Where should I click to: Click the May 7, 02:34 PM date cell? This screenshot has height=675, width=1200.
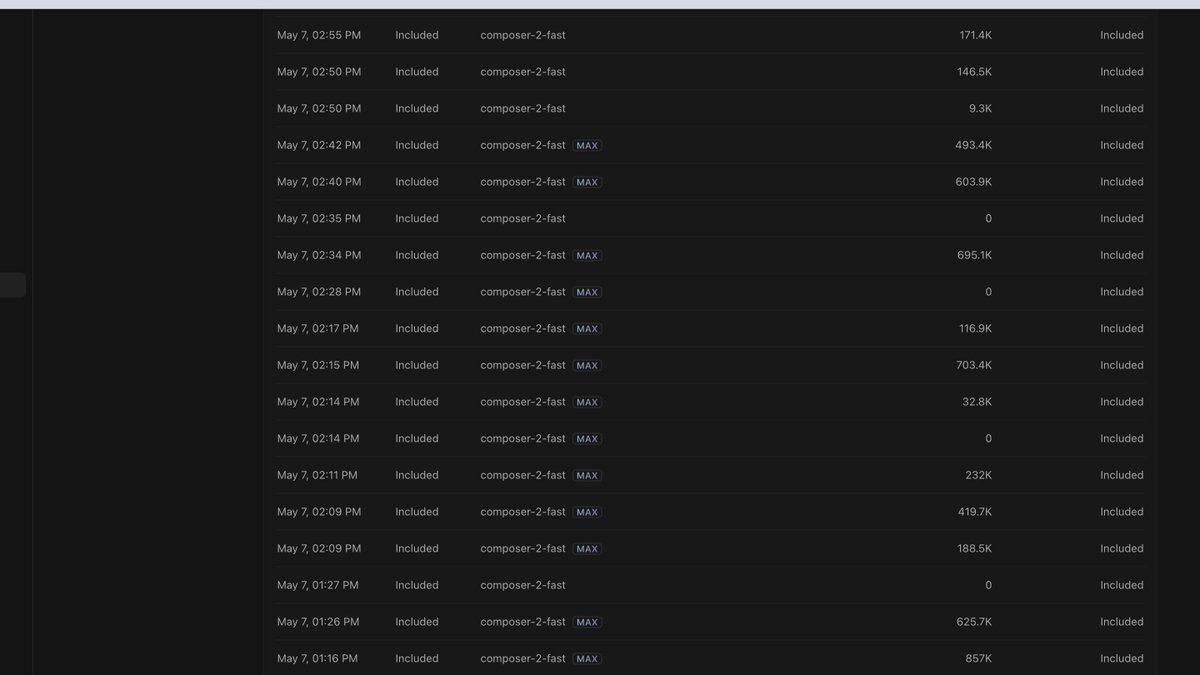[319, 255]
